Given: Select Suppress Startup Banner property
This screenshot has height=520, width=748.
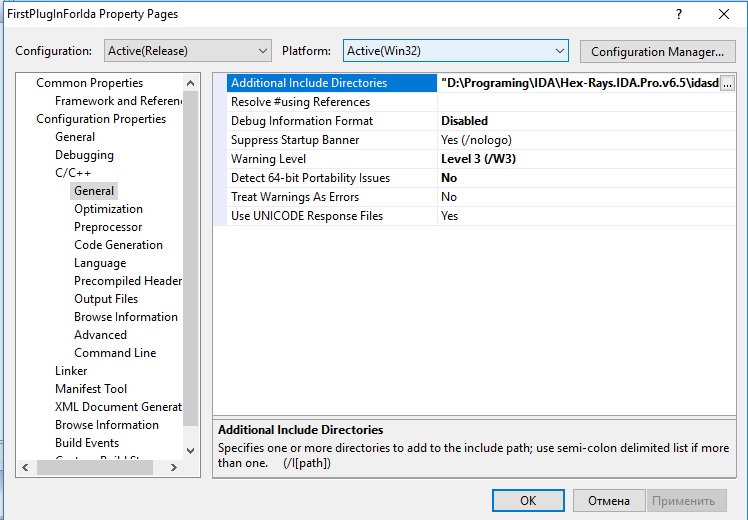Looking at the screenshot, I should pos(332,140).
